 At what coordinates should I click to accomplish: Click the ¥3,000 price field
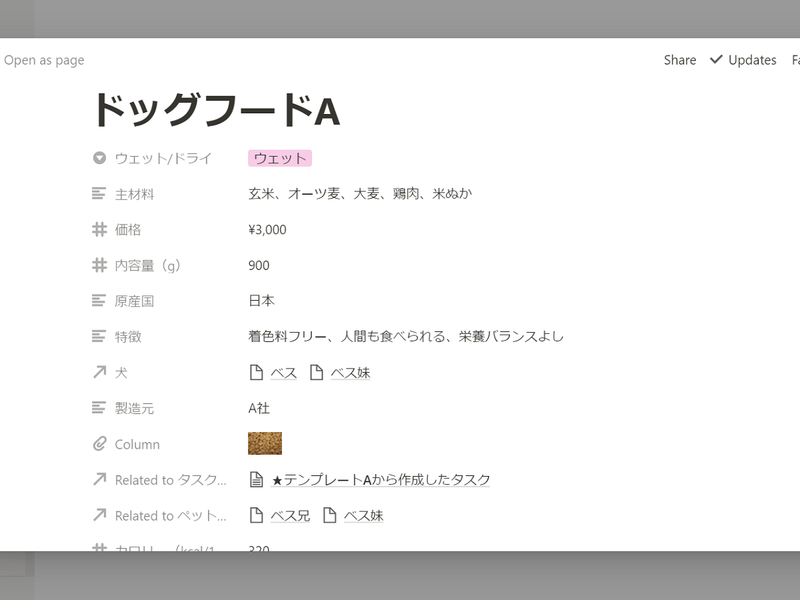point(267,230)
